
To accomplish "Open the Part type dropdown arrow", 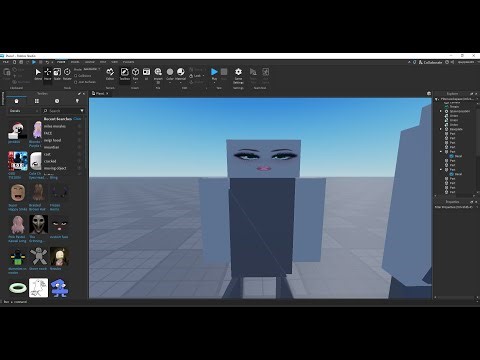I will [135, 82].
